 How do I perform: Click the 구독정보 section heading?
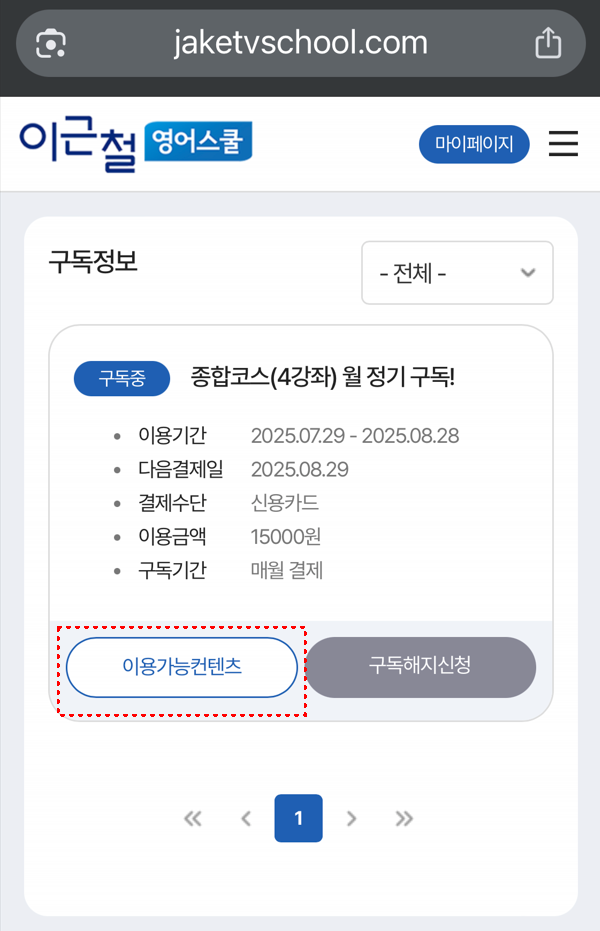click(93, 261)
